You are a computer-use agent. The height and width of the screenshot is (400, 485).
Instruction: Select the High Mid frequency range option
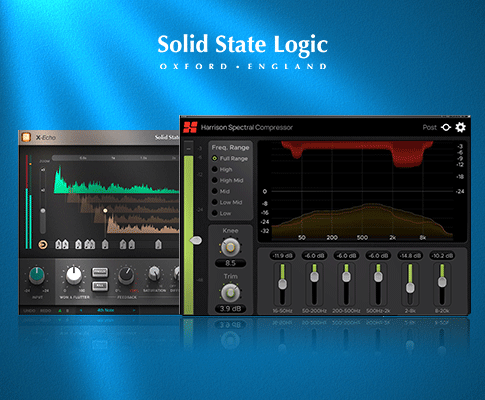click(x=228, y=180)
